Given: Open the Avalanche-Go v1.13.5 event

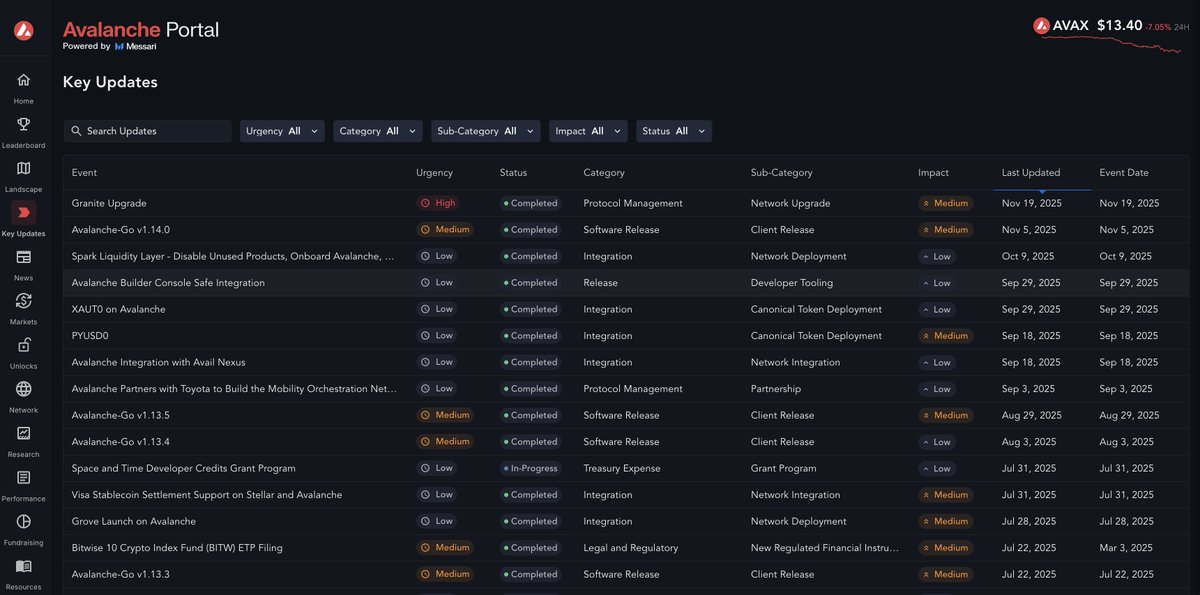Looking at the screenshot, I should pos(121,415).
